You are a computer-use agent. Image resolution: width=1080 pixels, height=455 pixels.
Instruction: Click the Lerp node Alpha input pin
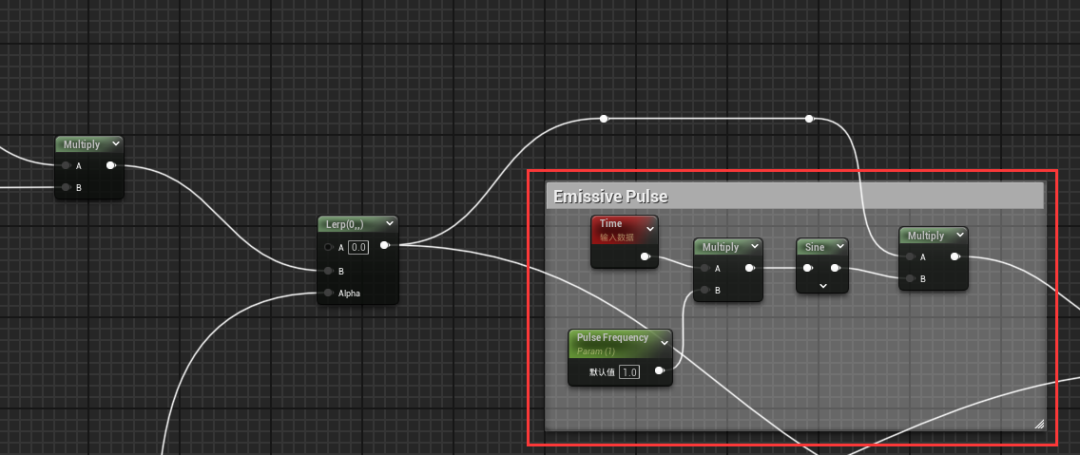328,293
